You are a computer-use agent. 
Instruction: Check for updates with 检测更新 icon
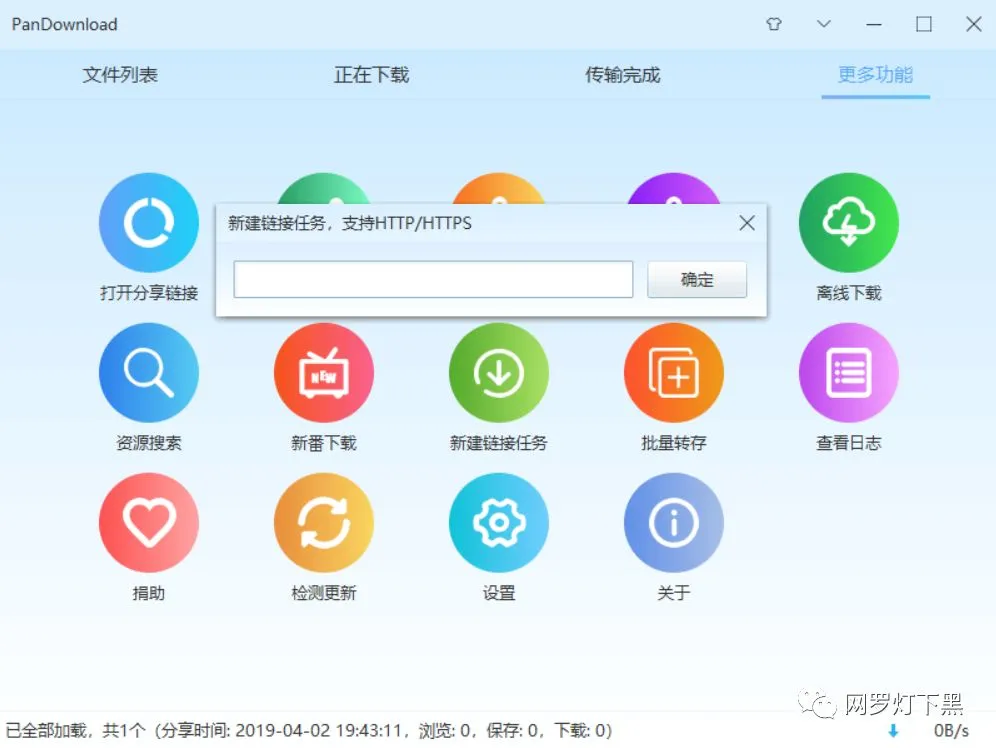point(324,523)
